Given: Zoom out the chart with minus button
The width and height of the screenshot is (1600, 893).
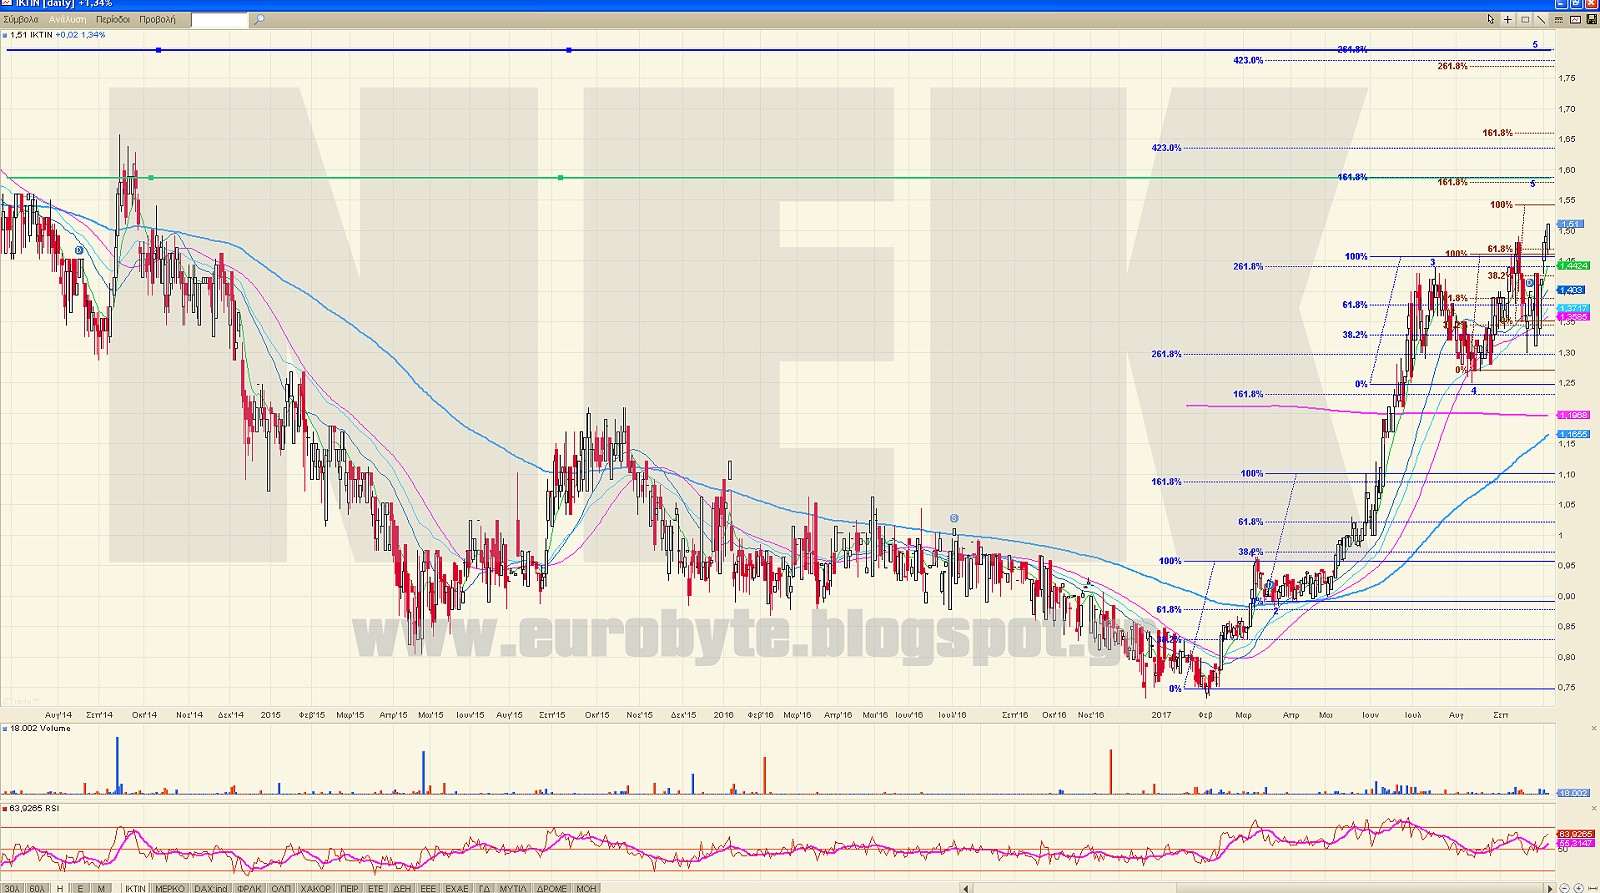Looking at the screenshot, I should click(1566, 888).
